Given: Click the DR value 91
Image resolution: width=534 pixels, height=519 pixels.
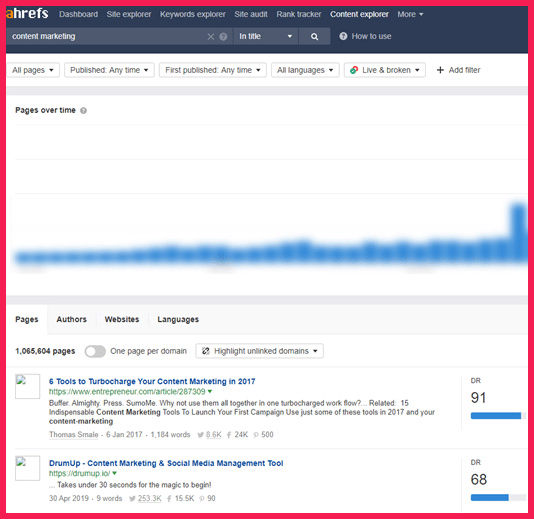Looking at the screenshot, I should (x=478, y=397).
